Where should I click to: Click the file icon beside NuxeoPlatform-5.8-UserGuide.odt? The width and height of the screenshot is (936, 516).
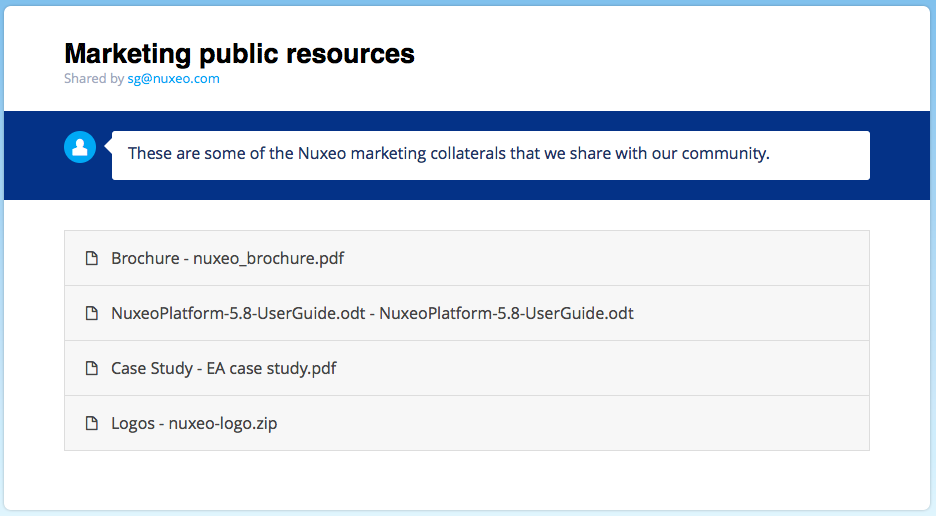(91, 313)
